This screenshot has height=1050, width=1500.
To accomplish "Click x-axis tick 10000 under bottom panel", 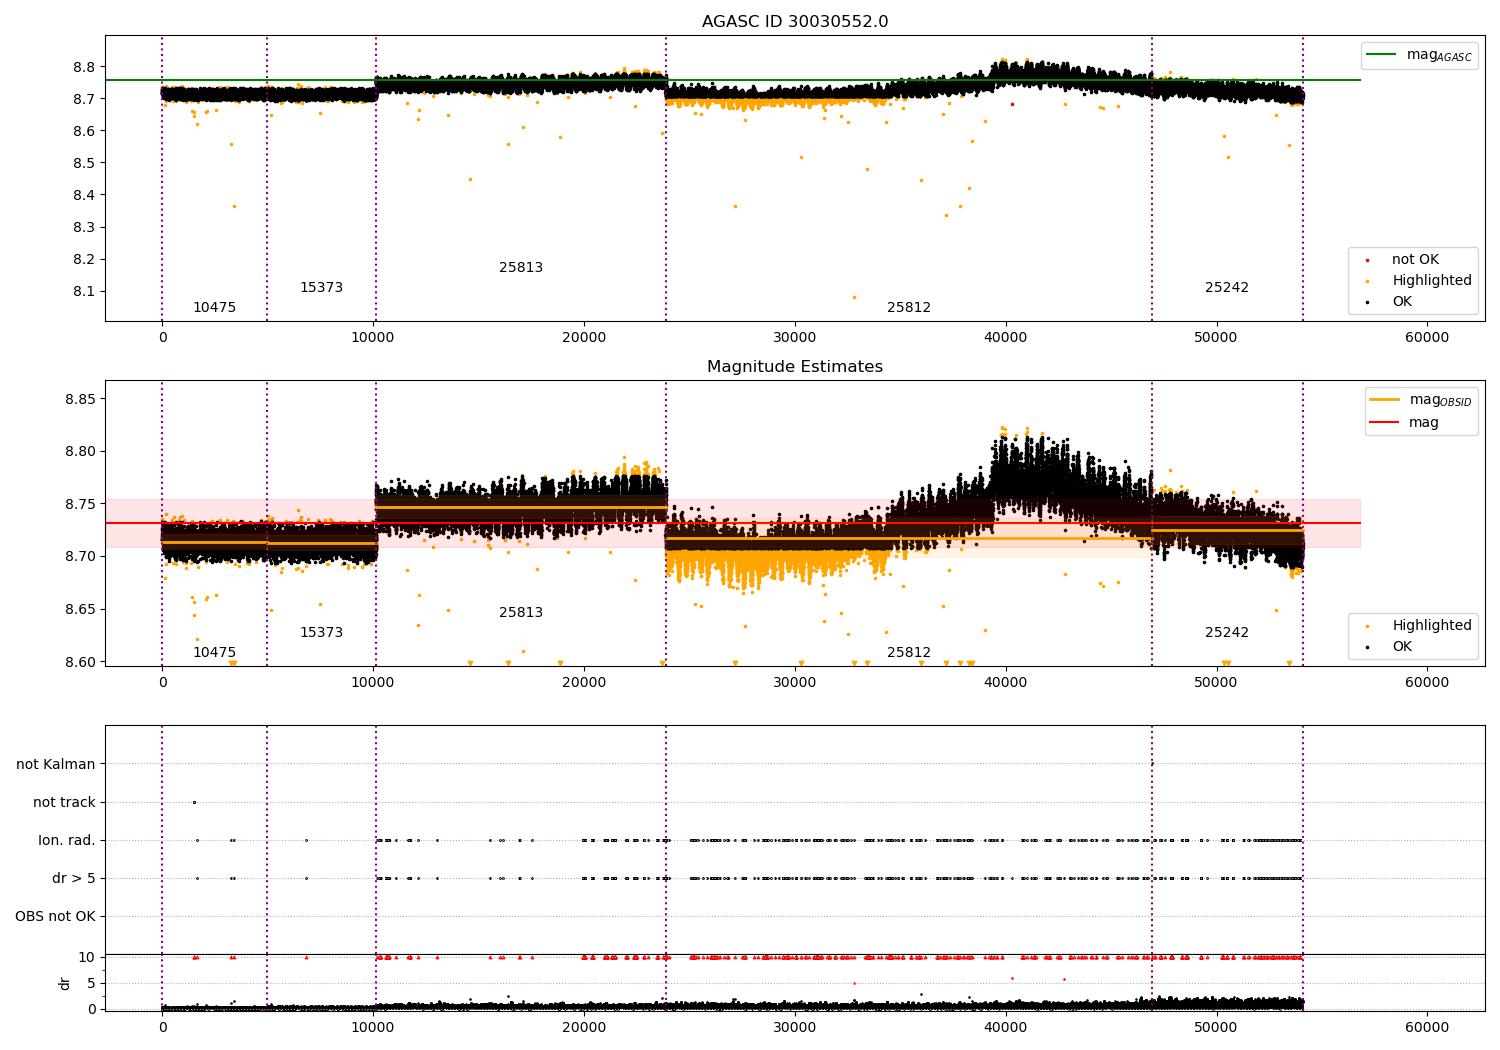I will point(373,1027).
